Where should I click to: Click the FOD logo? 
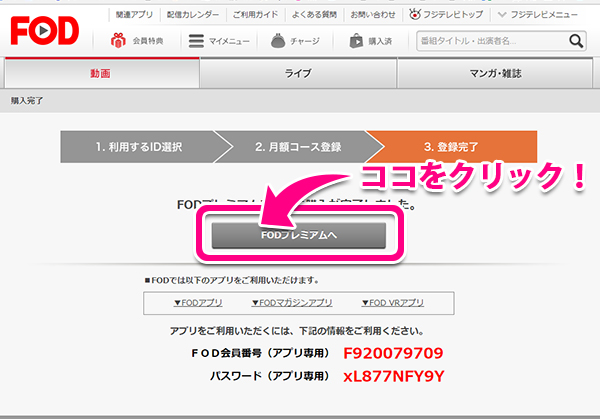(x=45, y=31)
